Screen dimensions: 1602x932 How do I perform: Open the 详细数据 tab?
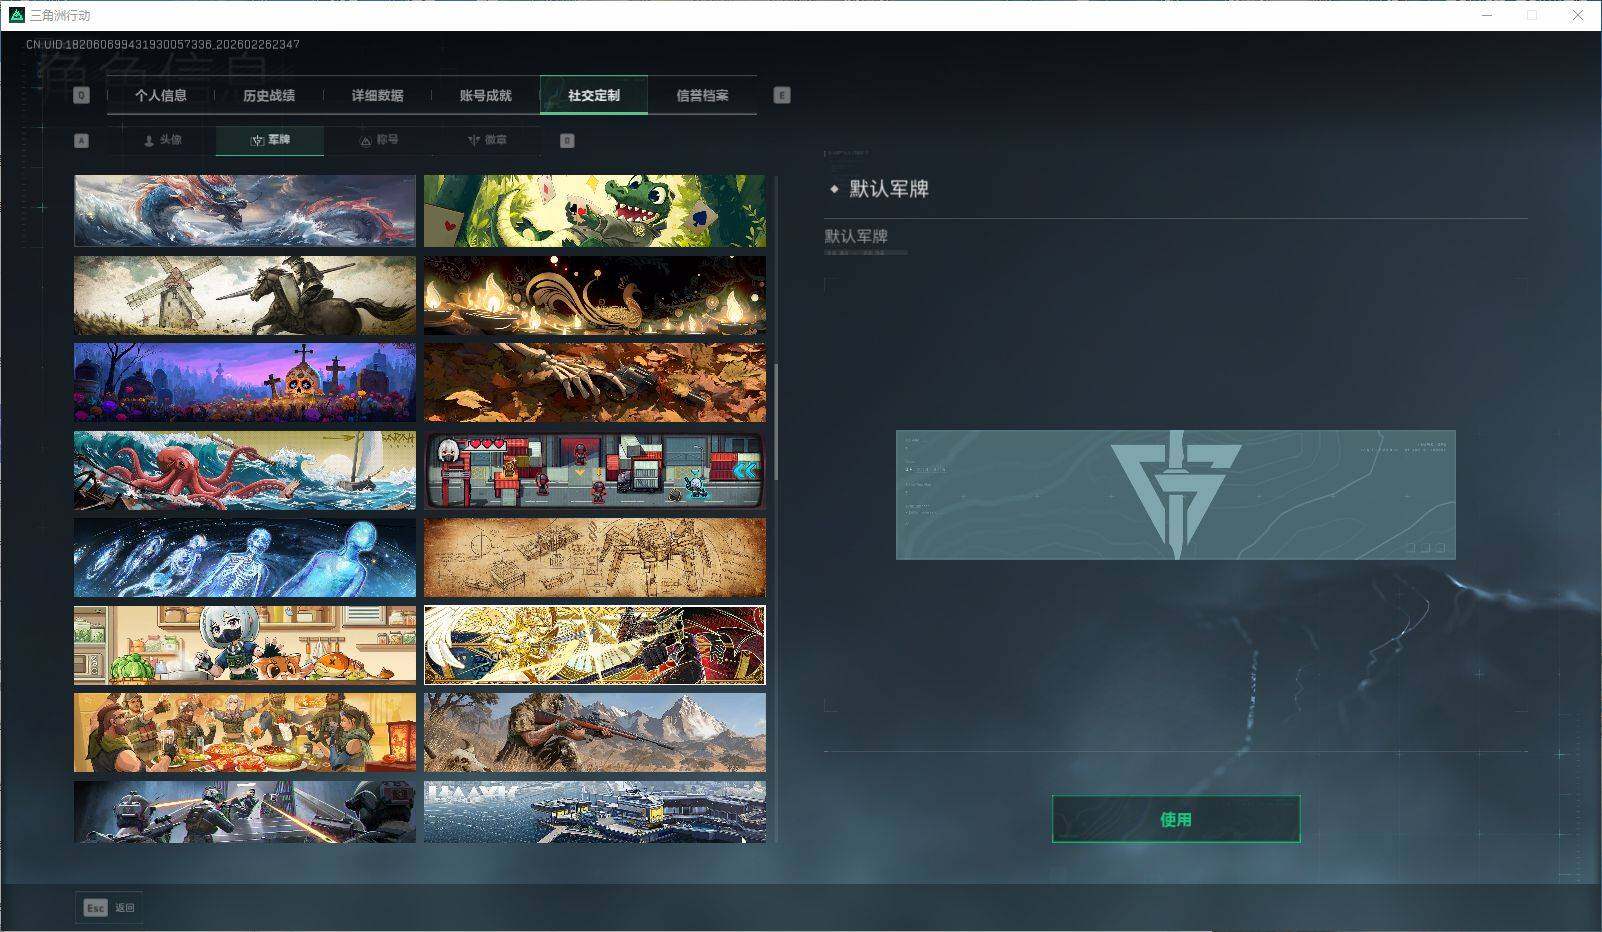point(377,95)
